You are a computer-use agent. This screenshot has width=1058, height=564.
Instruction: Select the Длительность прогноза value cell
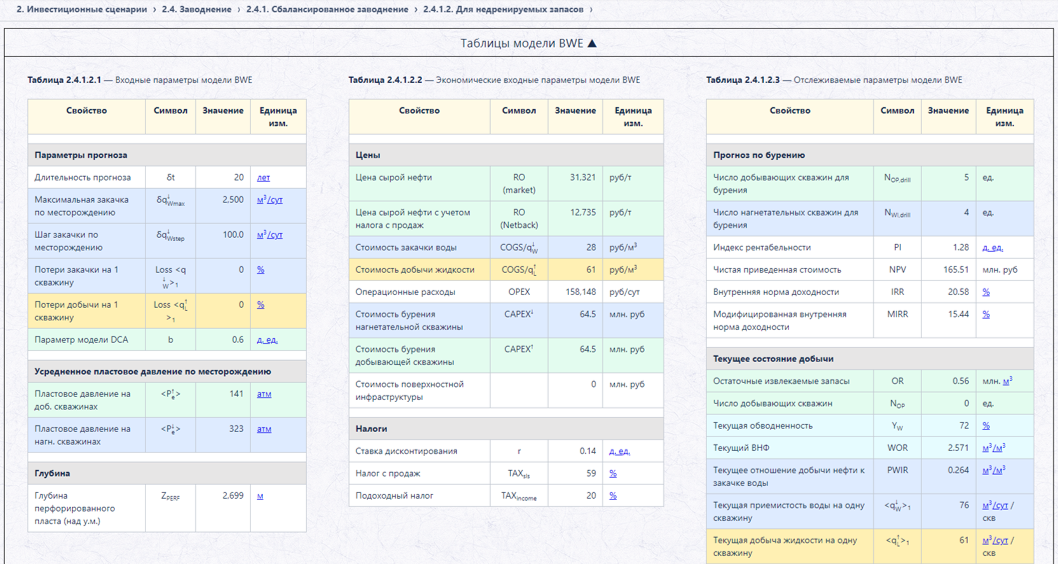click(x=223, y=177)
